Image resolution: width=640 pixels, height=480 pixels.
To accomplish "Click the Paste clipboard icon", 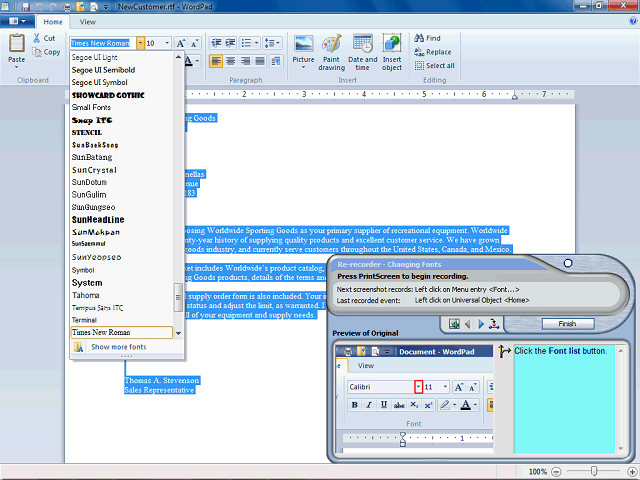I will click(x=17, y=42).
